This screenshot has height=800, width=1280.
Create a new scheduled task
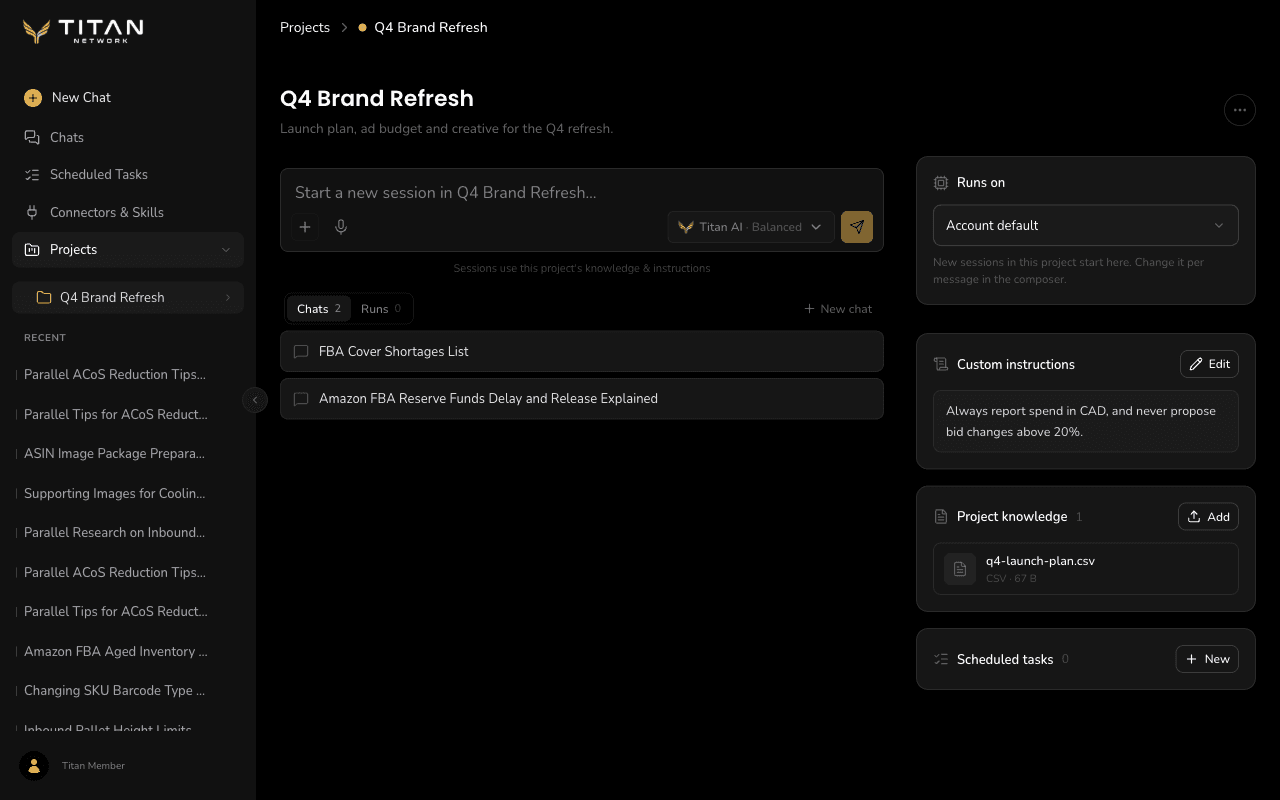pyautogui.click(x=1207, y=659)
